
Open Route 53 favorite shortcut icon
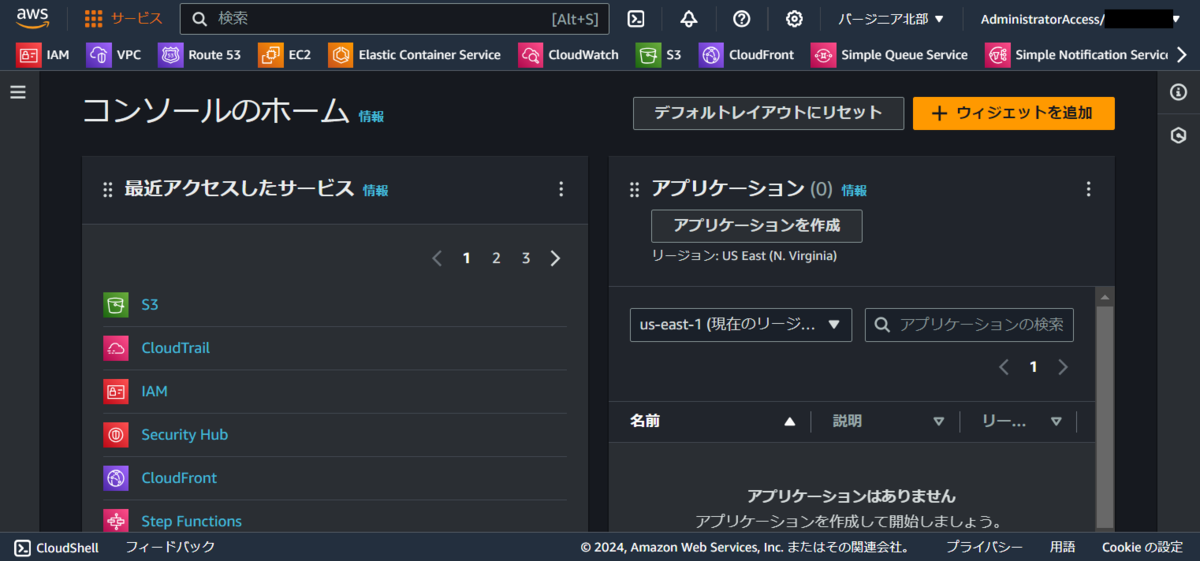(x=171, y=55)
